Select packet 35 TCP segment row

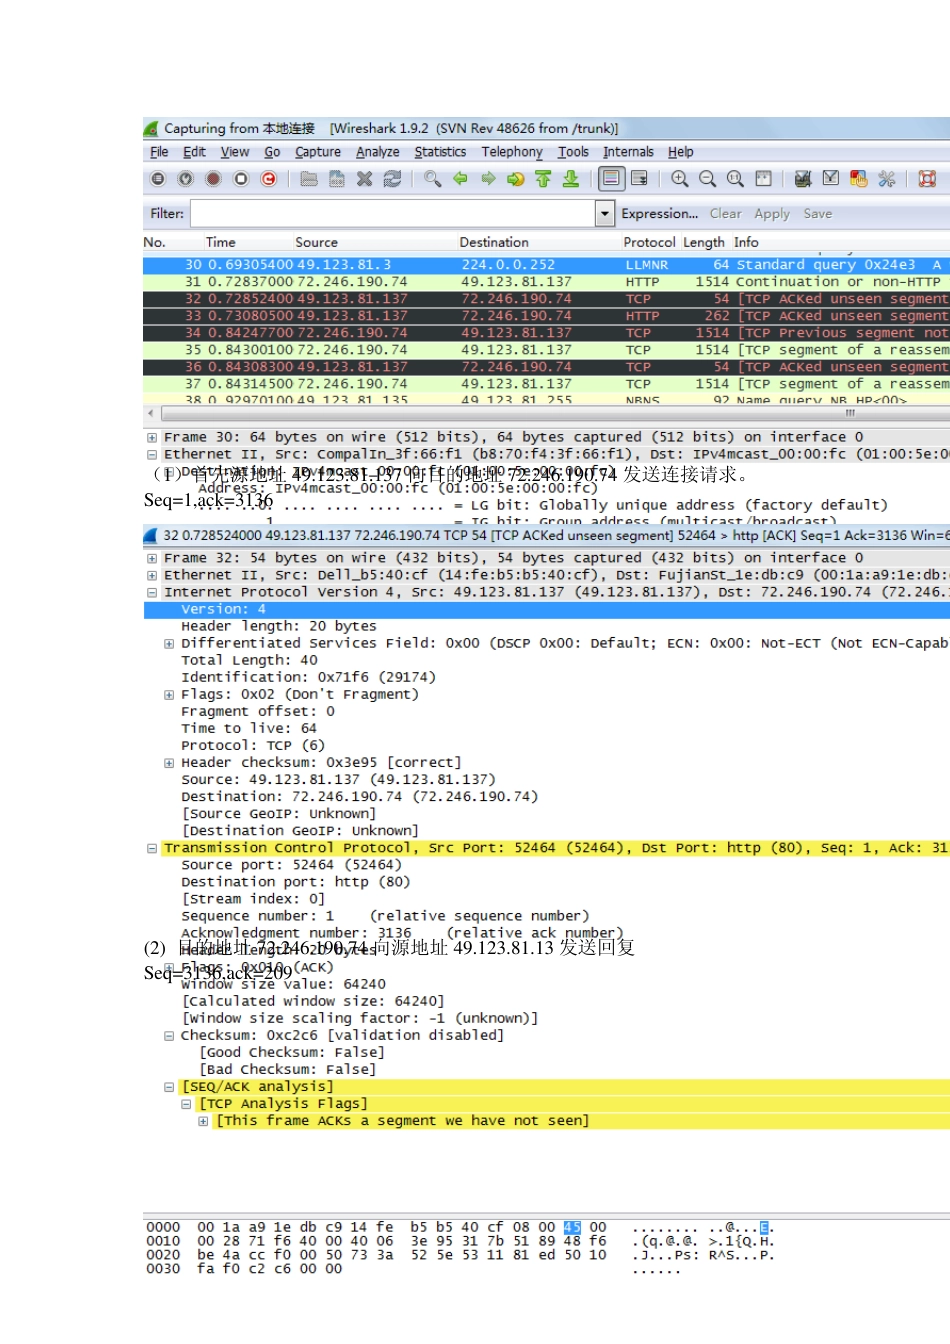pos(546,350)
